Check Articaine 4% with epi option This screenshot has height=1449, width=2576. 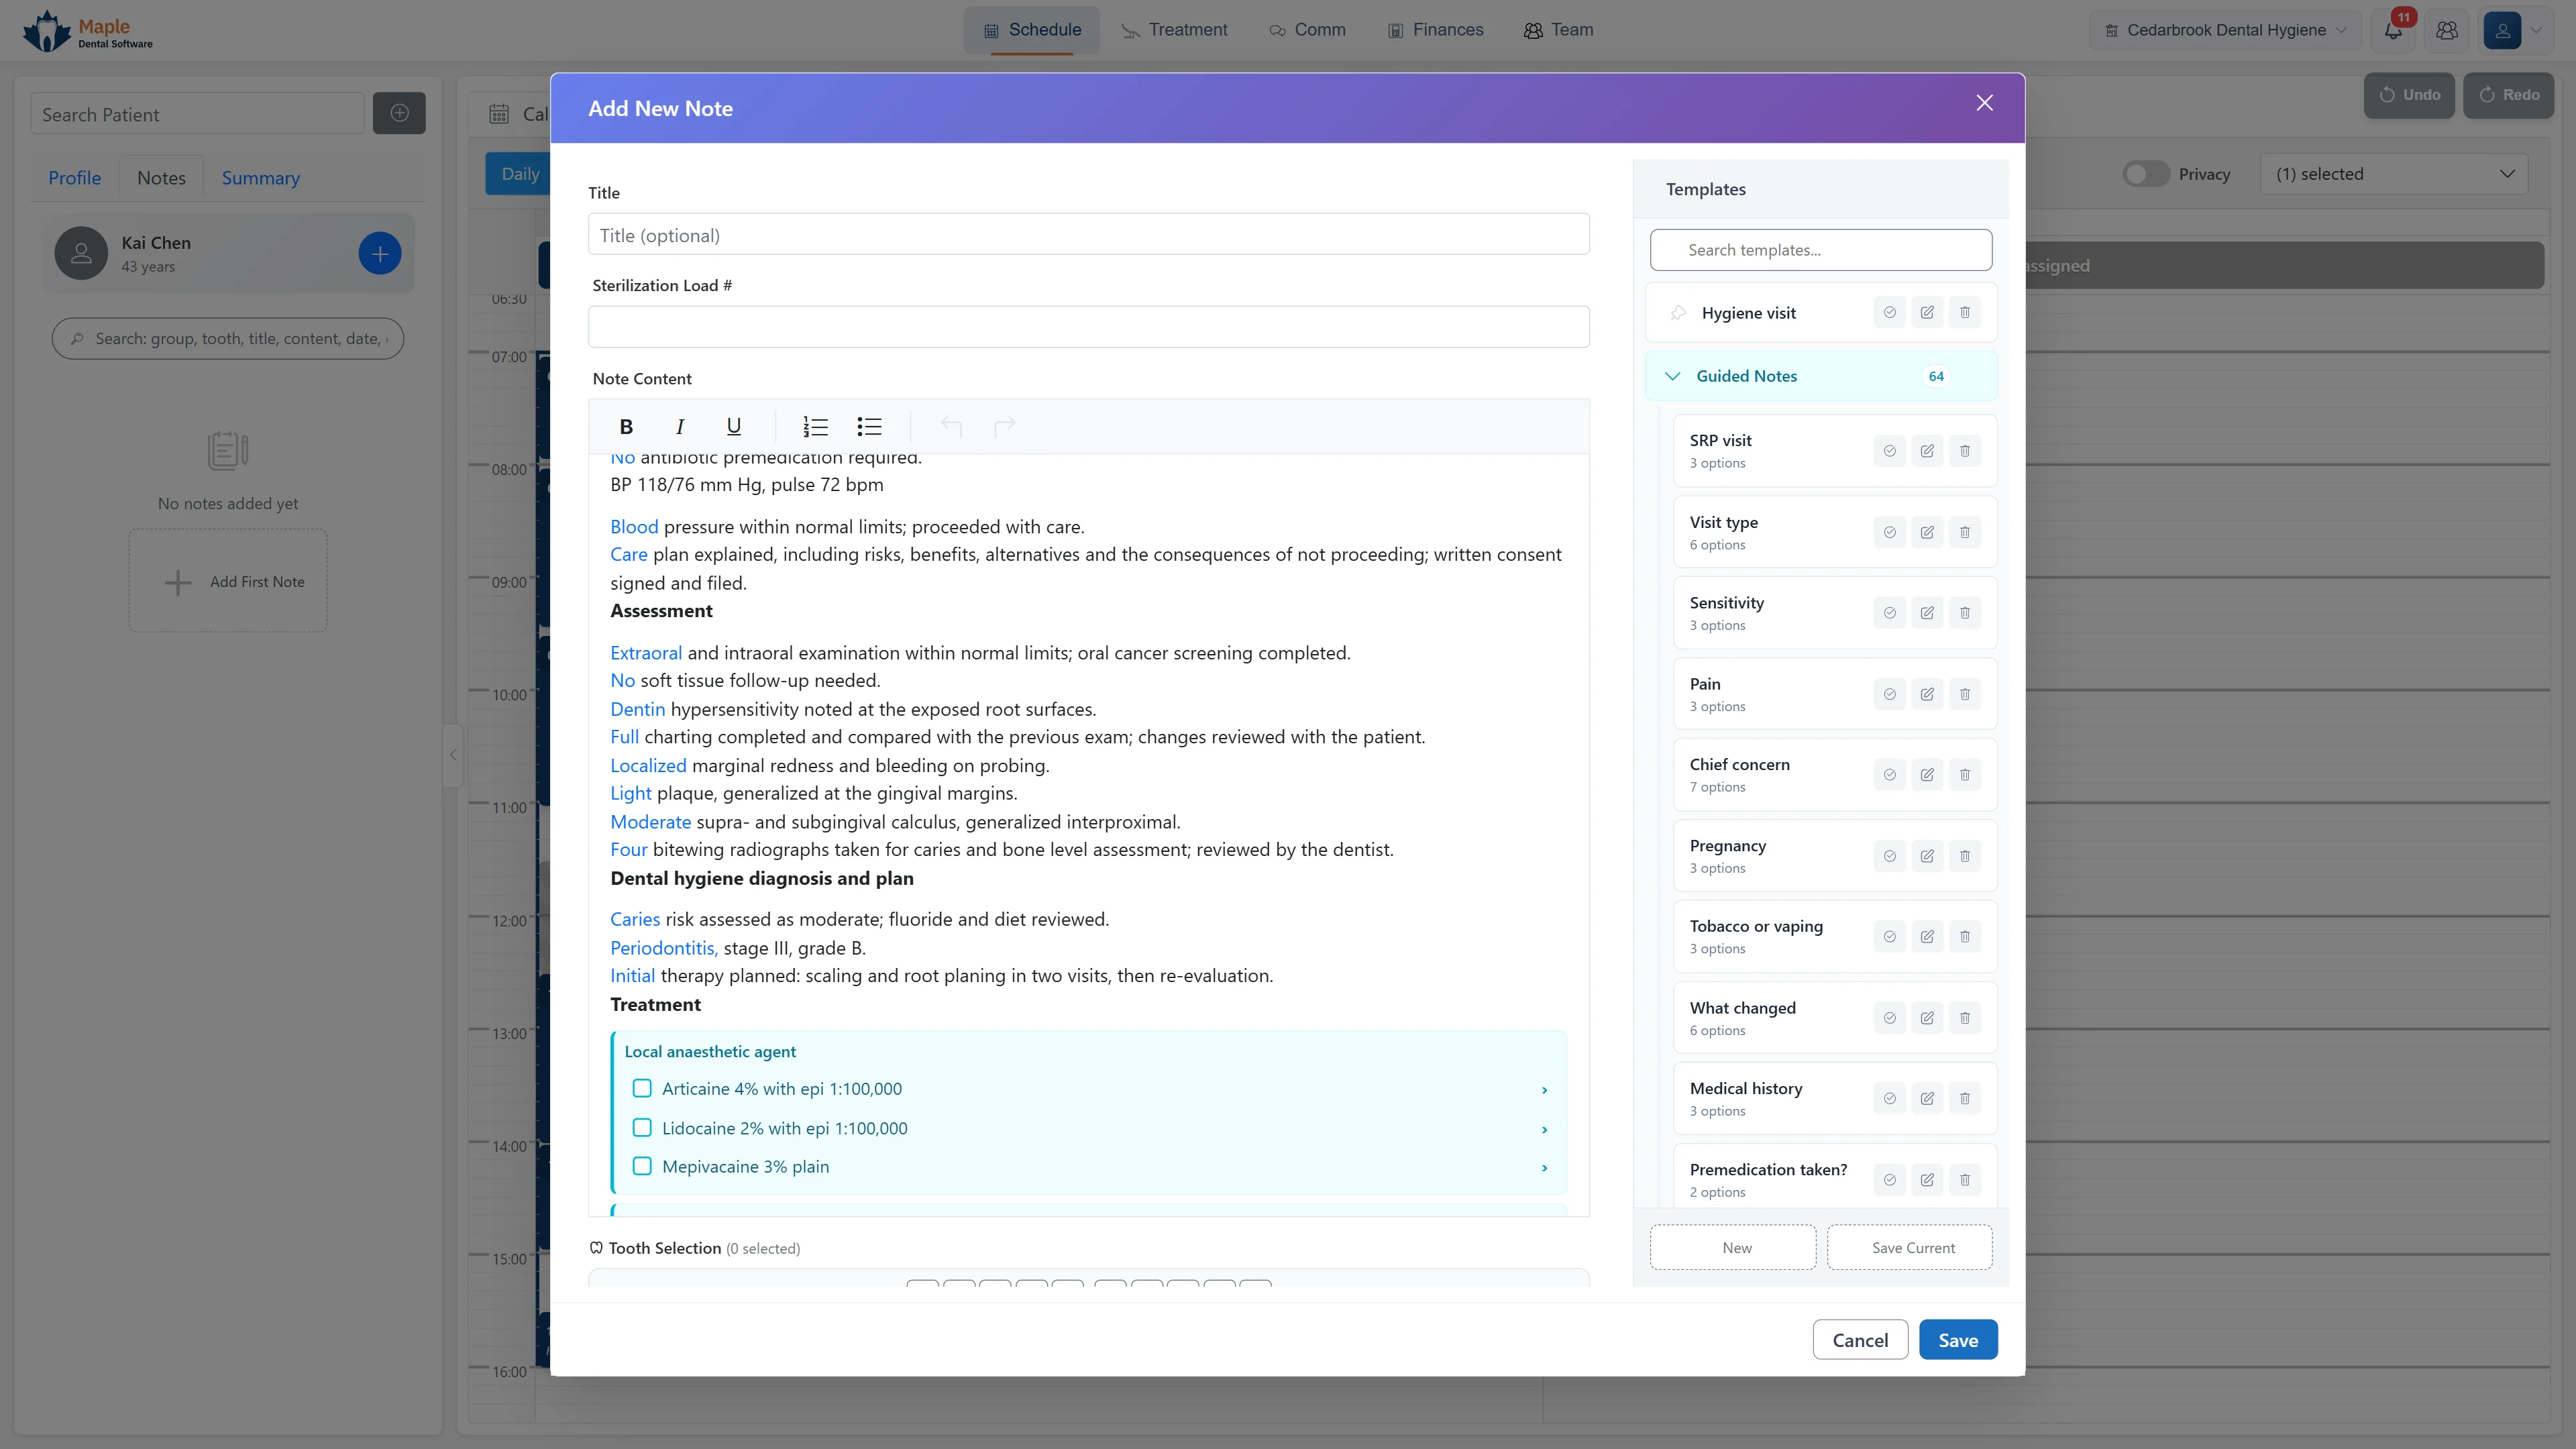click(x=642, y=1088)
